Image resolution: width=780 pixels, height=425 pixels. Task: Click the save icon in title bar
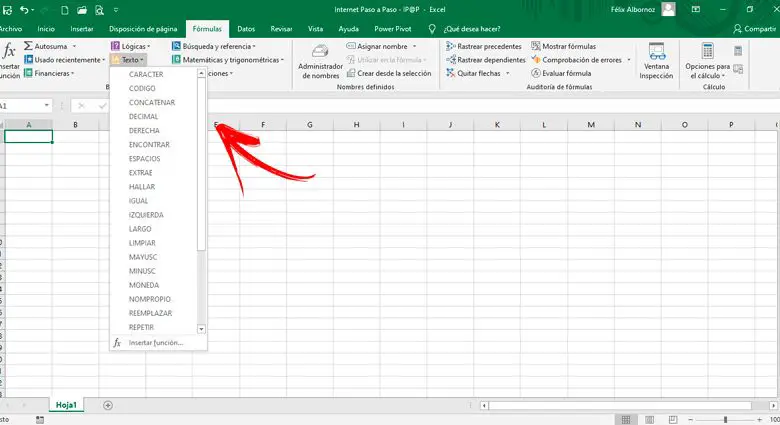(7, 9)
